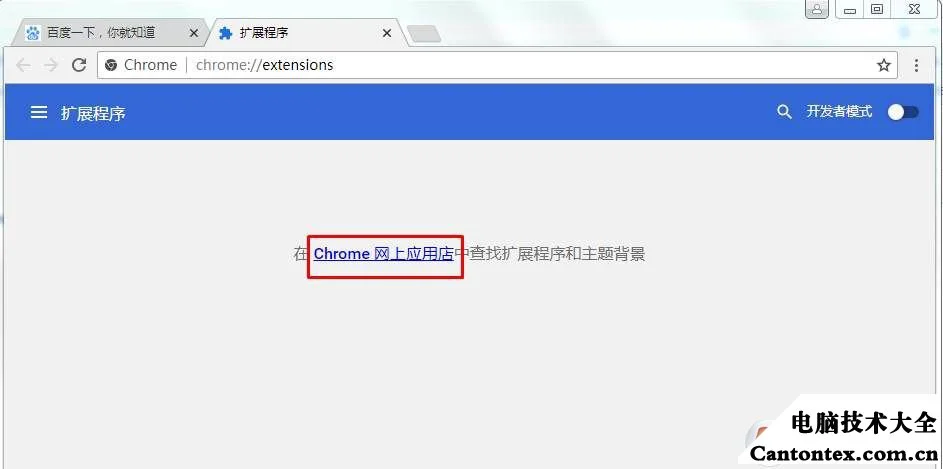The image size is (943, 469).
Task: Focus the chrome://extensions address bar
Action: pos(497,65)
